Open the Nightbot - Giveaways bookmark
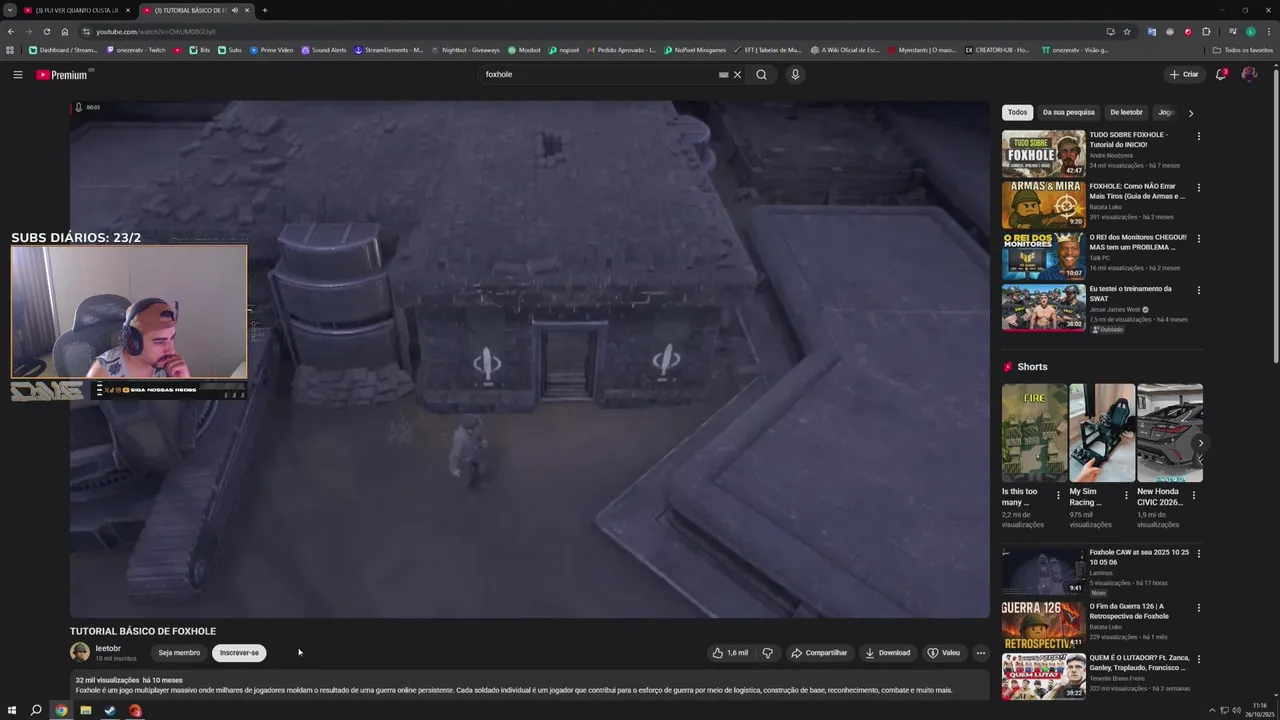The image size is (1280, 720). tap(466, 50)
